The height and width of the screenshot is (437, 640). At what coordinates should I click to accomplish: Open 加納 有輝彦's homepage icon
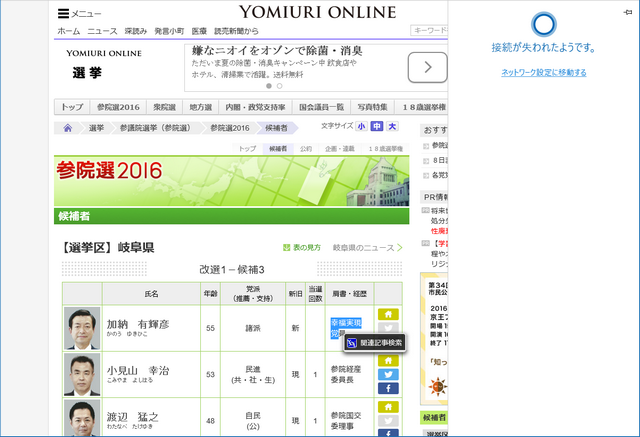[388, 314]
